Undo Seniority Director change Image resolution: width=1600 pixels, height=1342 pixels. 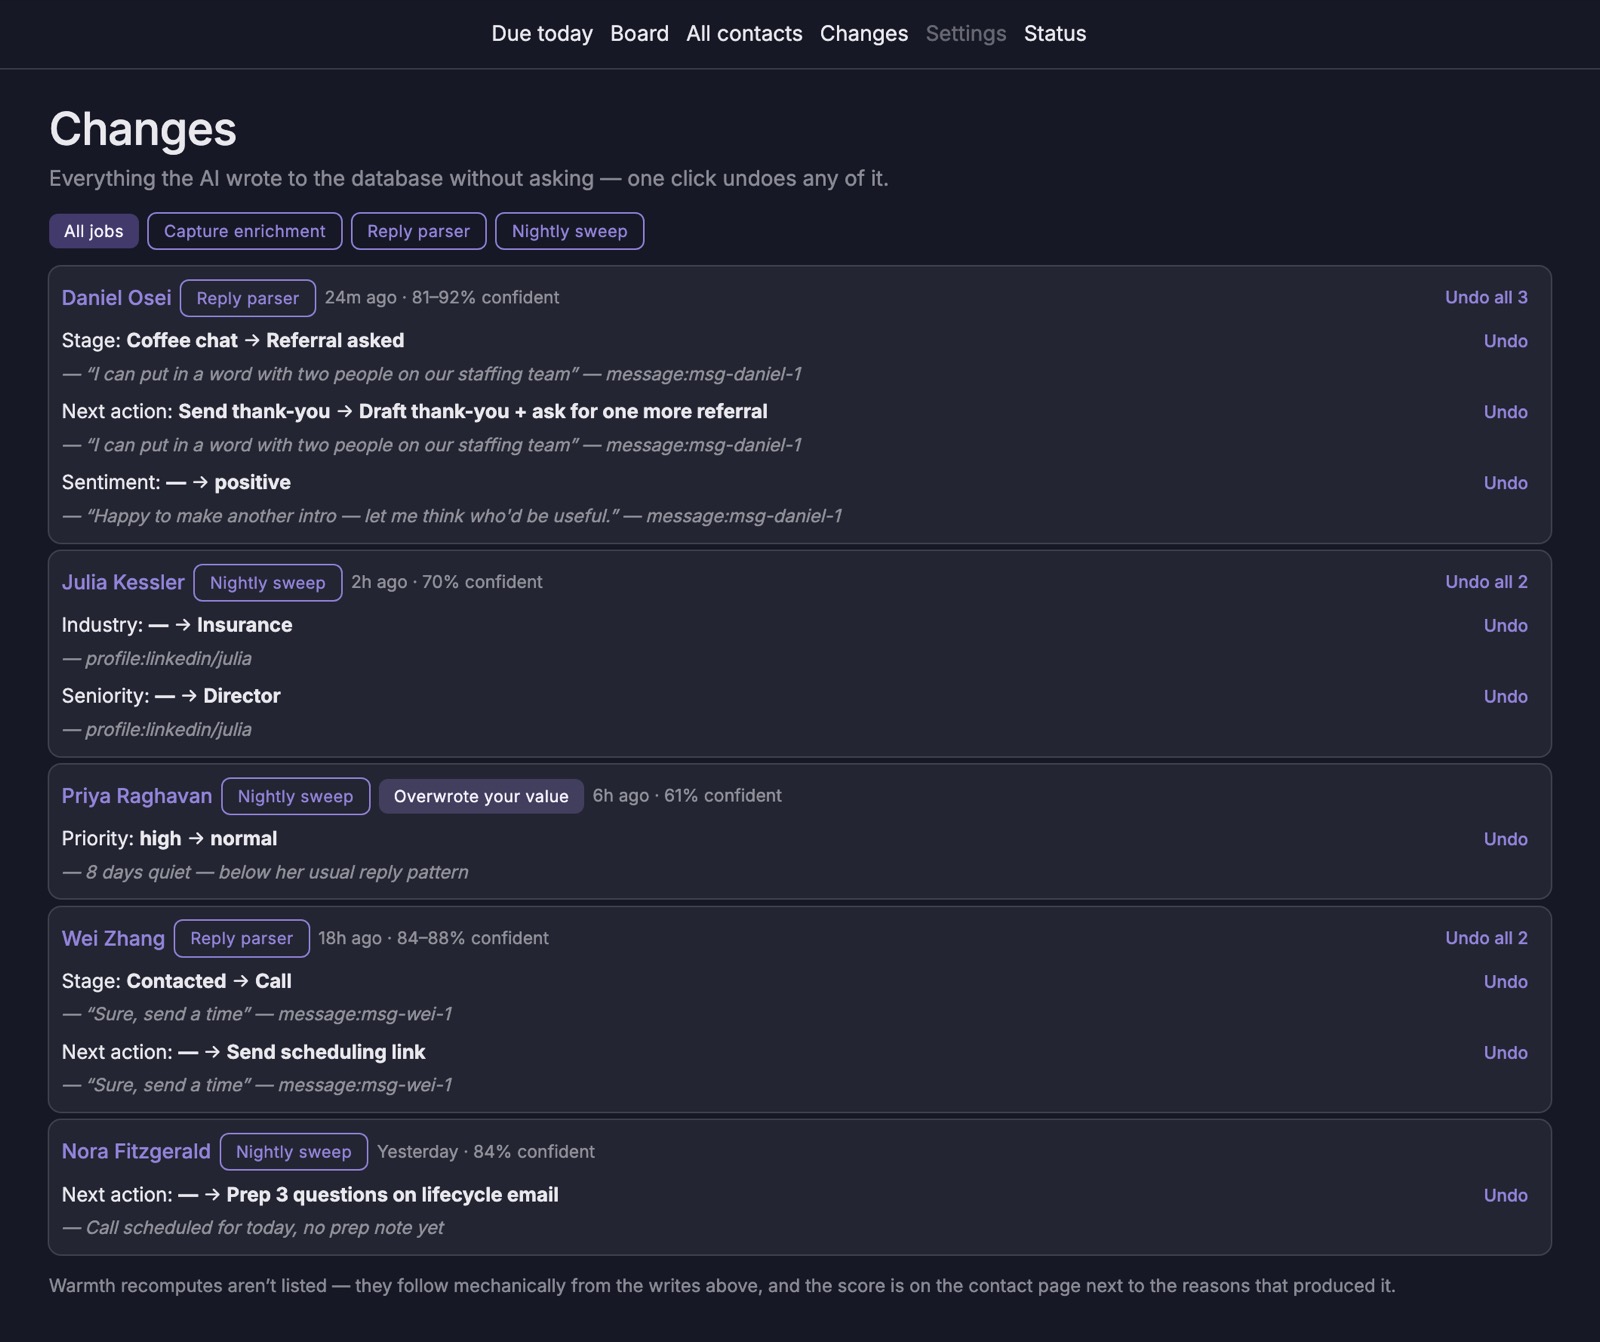coord(1505,697)
